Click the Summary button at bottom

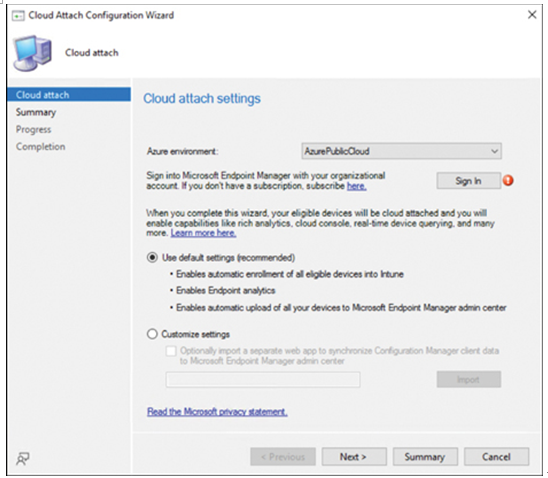click(x=425, y=457)
